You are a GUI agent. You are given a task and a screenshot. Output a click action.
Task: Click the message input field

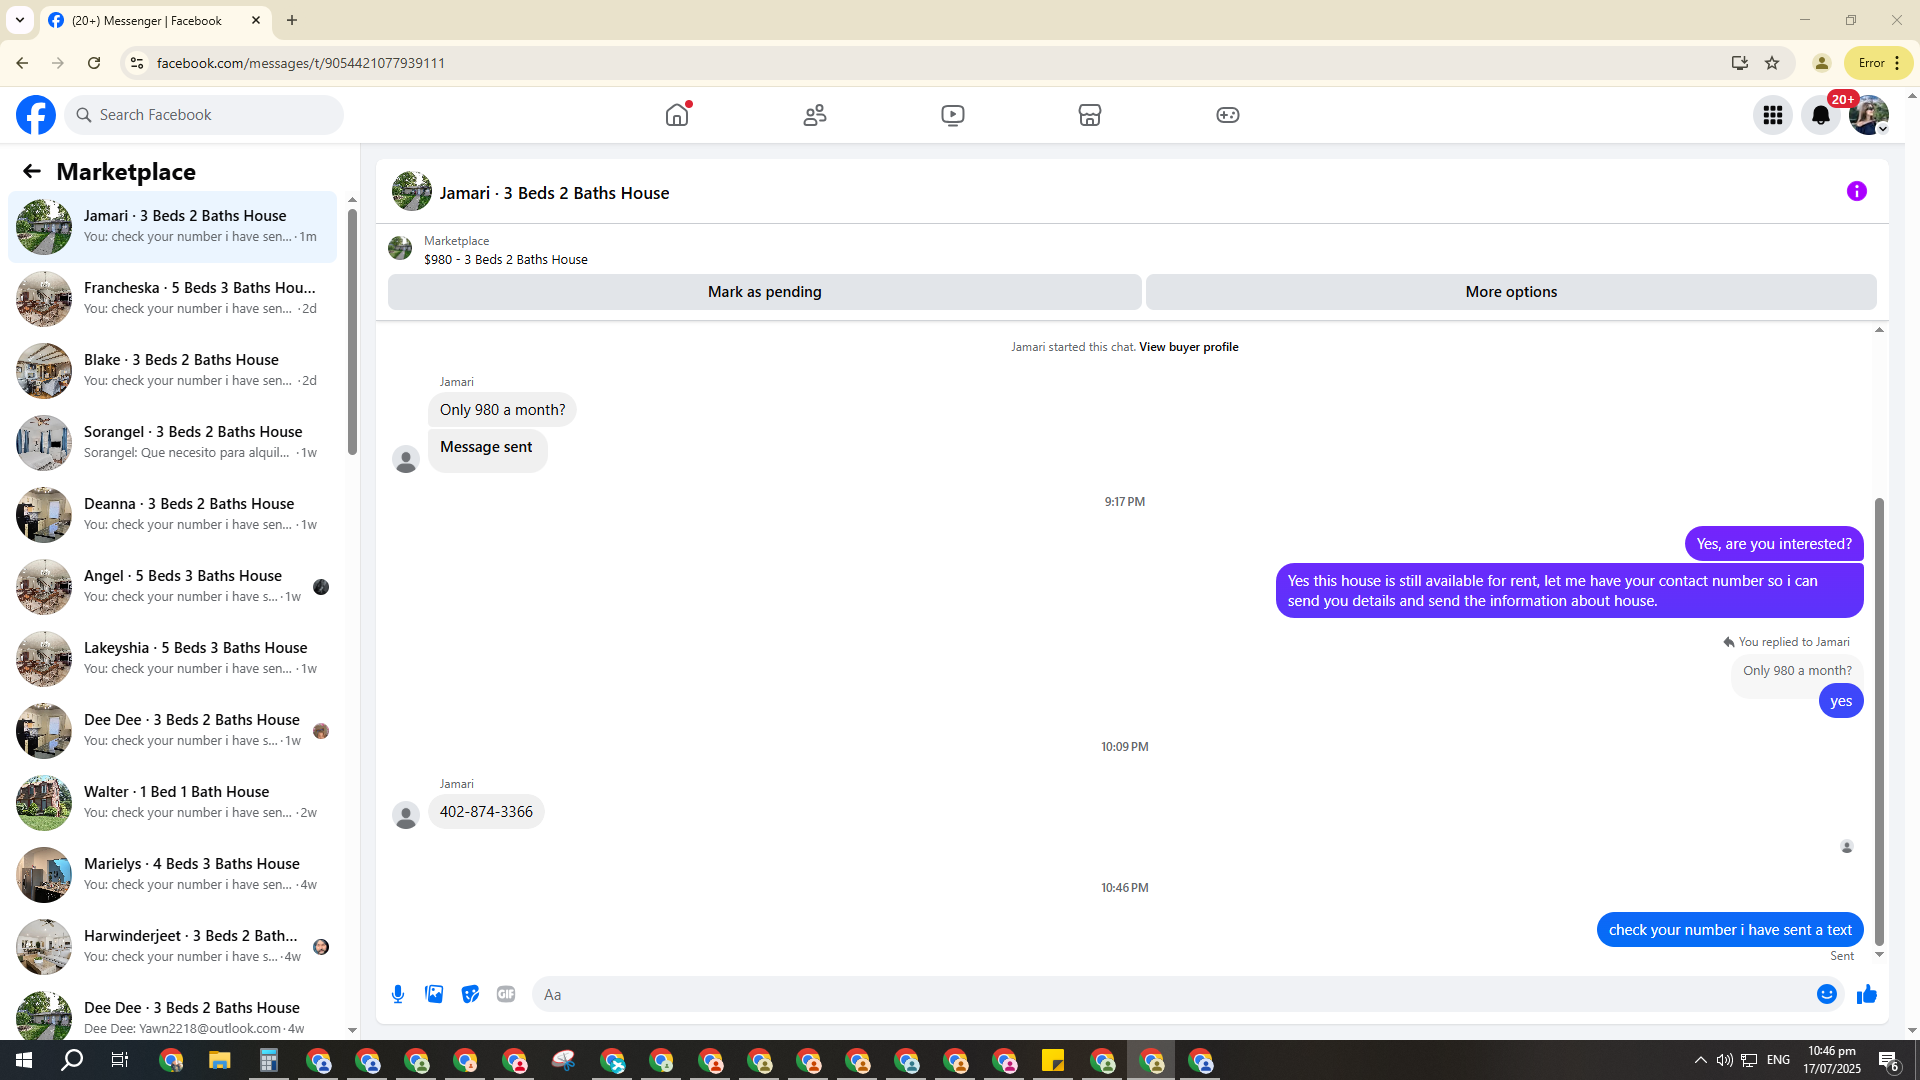click(1170, 994)
